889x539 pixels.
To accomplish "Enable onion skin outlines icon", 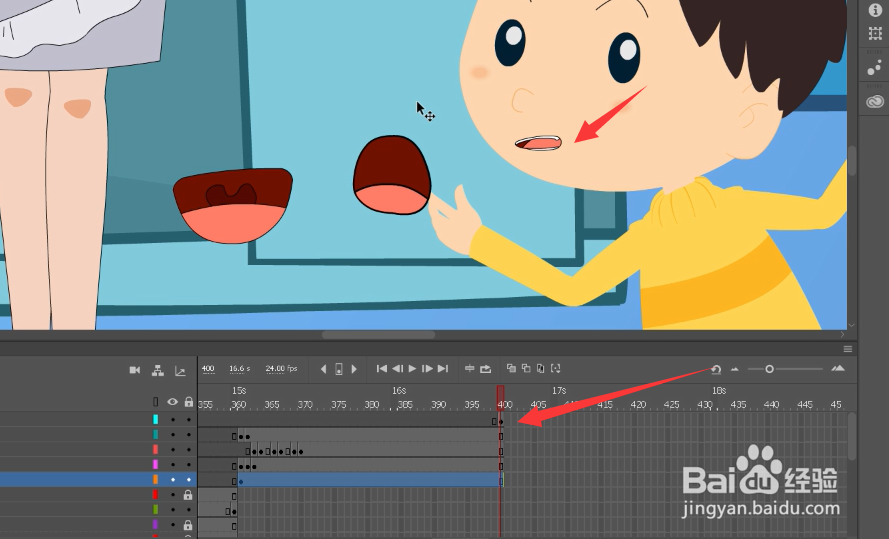I will pos(526,368).
